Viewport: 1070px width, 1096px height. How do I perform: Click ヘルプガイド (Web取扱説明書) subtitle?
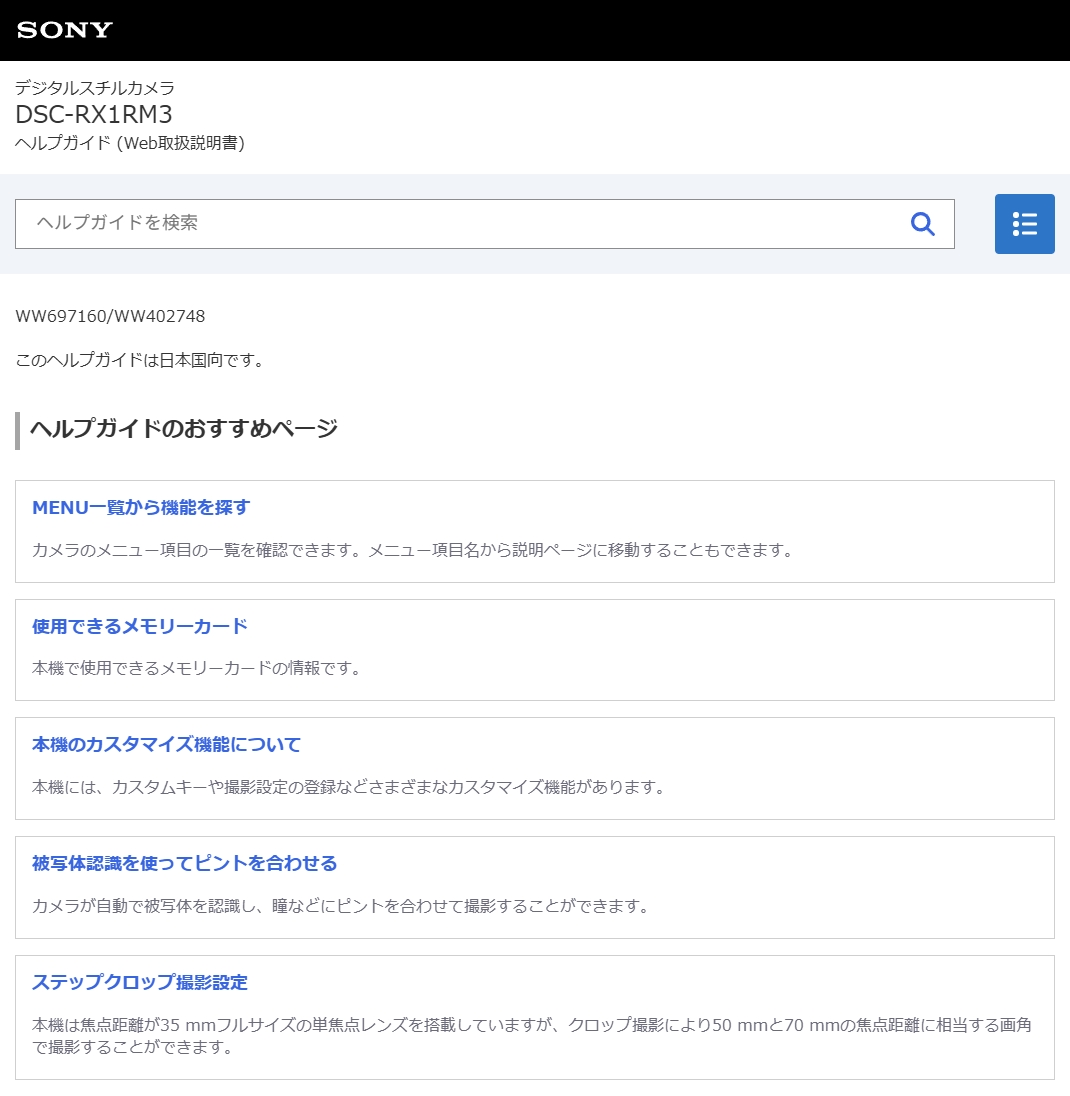pyautogui.click(x=130, y=143)
